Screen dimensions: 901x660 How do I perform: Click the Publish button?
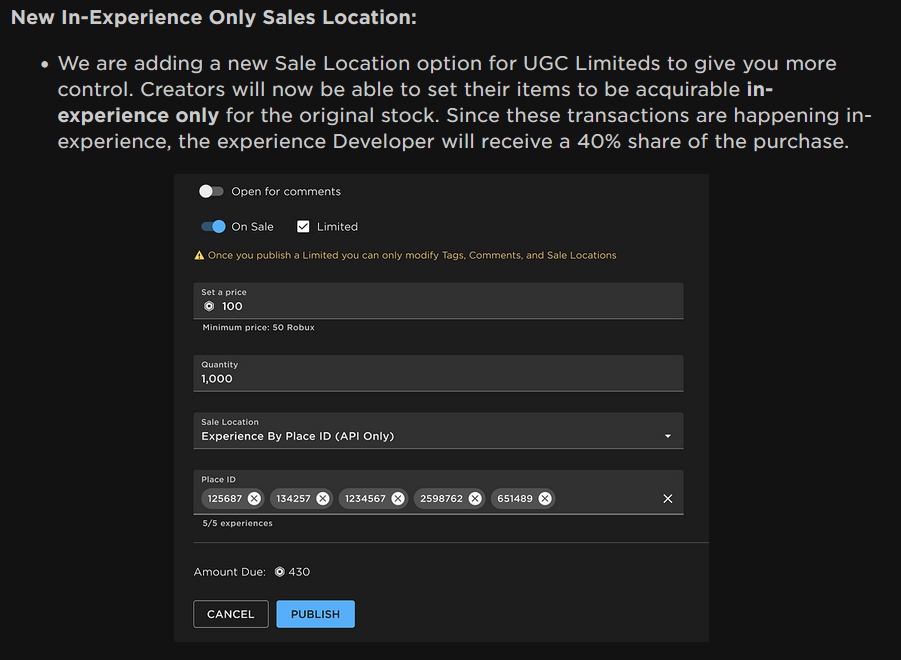point(315,614)
